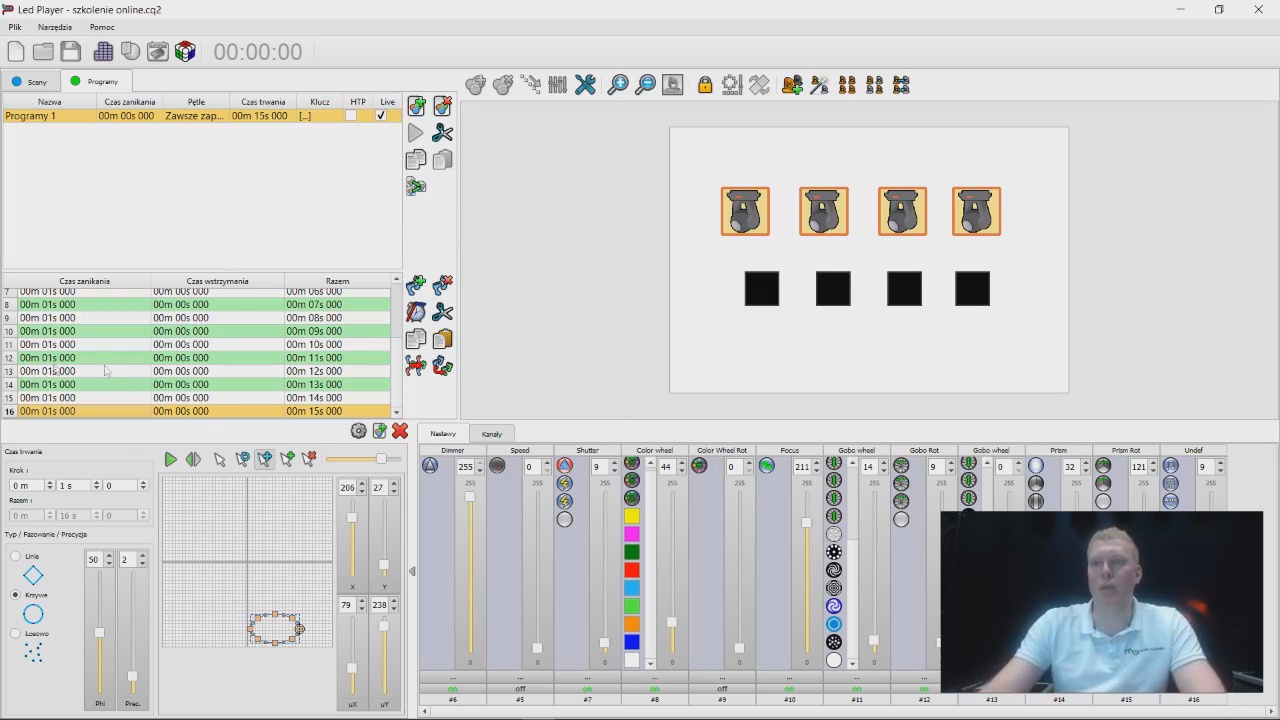Open the Plik menu
The image size is (1280, 720).
(x=15, y=27)
